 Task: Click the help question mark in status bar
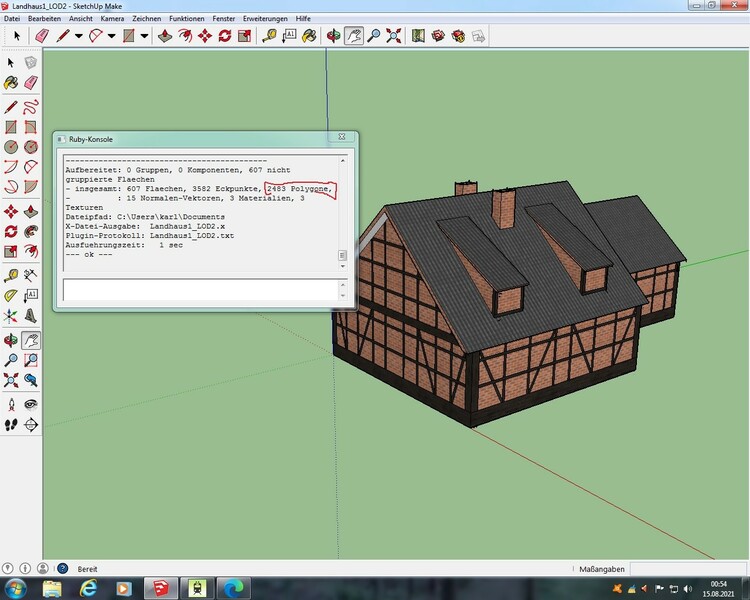(x=65, y=568)
